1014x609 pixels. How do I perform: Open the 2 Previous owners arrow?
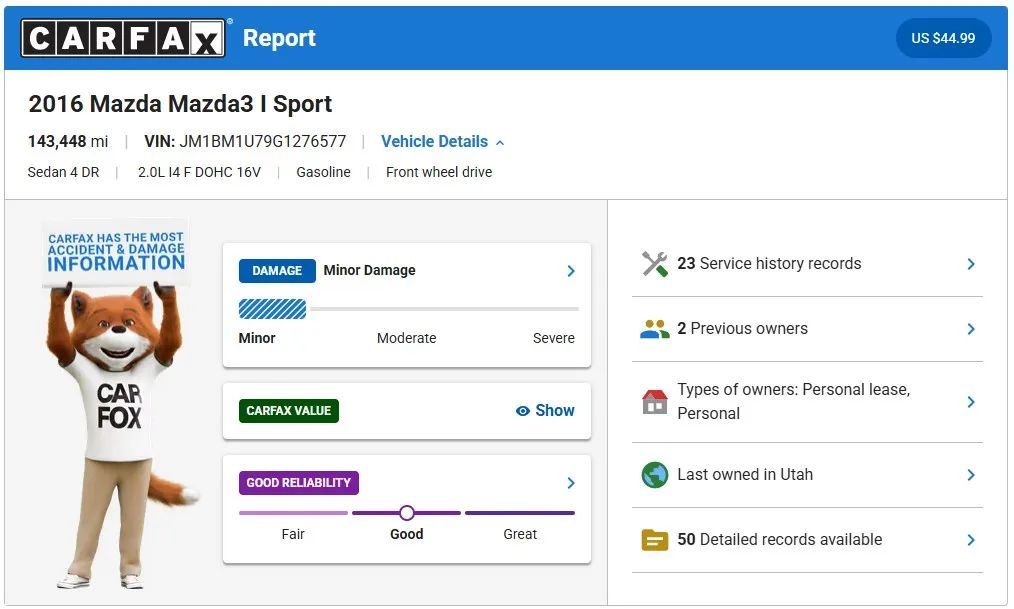tap(970, 329)
